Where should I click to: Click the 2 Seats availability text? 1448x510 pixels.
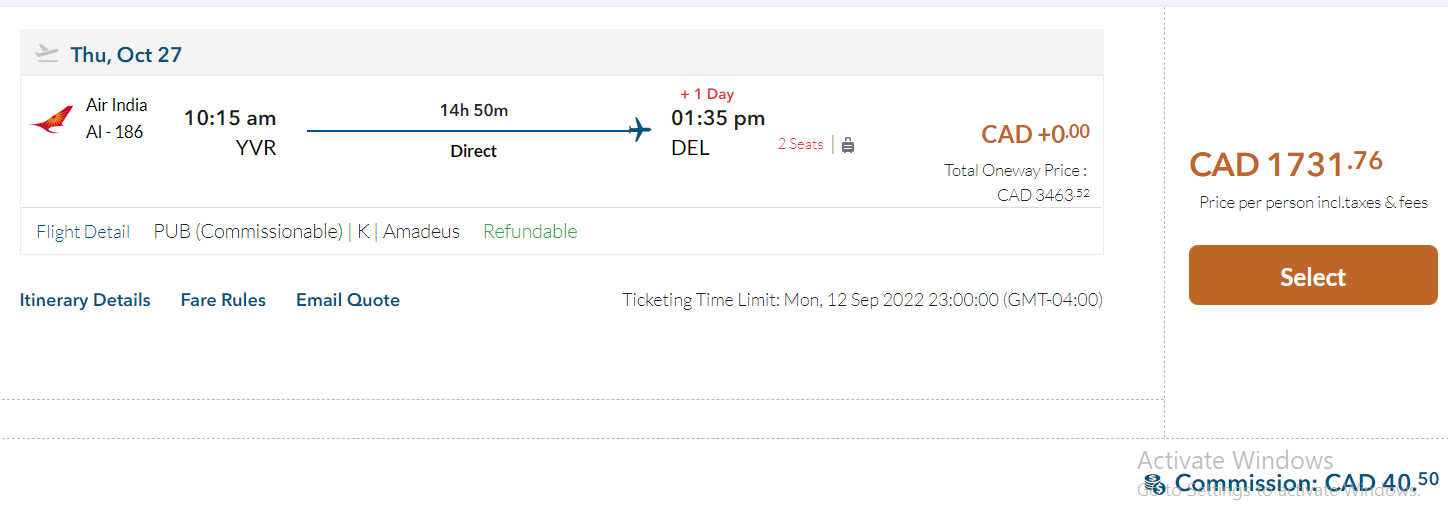point(800,145)
